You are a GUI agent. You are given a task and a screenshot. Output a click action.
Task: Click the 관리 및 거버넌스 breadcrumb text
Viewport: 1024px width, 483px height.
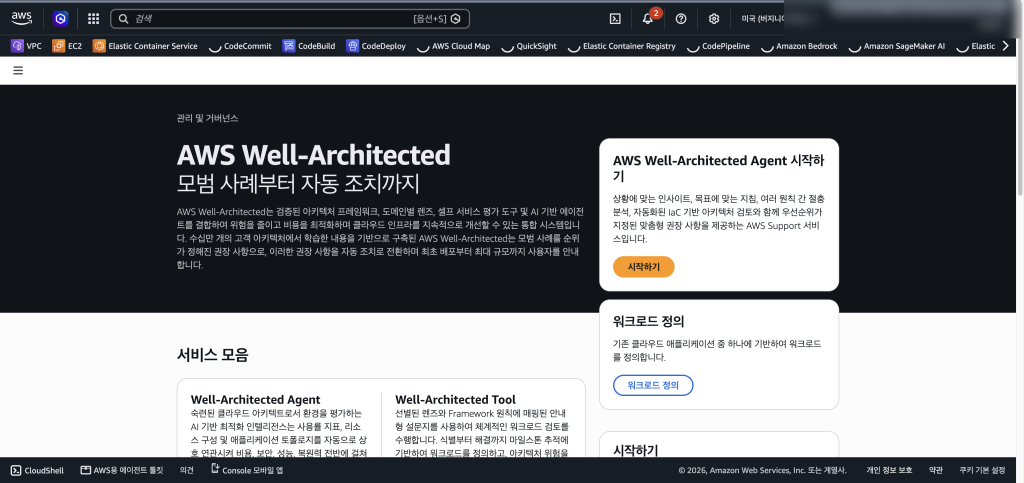pos(208,119)
